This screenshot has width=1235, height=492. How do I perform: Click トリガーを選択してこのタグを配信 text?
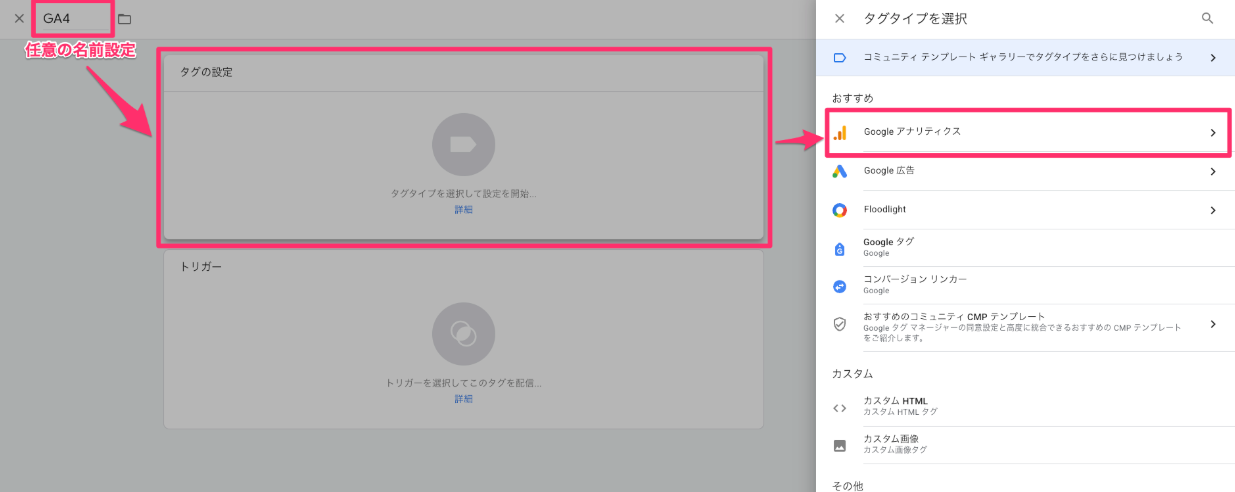click(463, 383)
